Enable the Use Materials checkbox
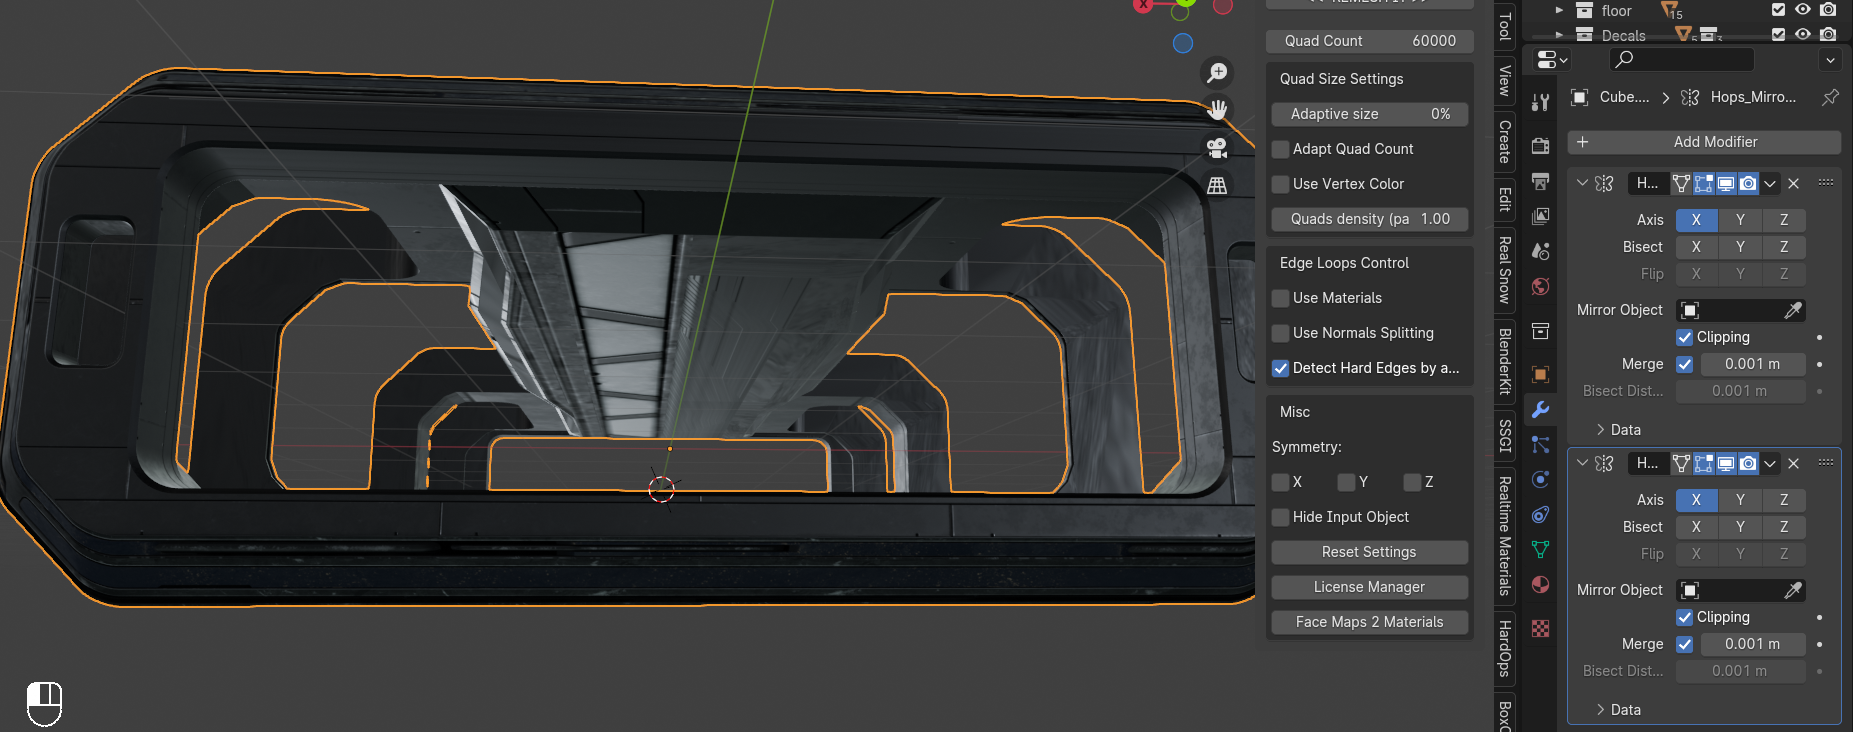This screenshot has height=732, width=1853. click(1280, 298)
